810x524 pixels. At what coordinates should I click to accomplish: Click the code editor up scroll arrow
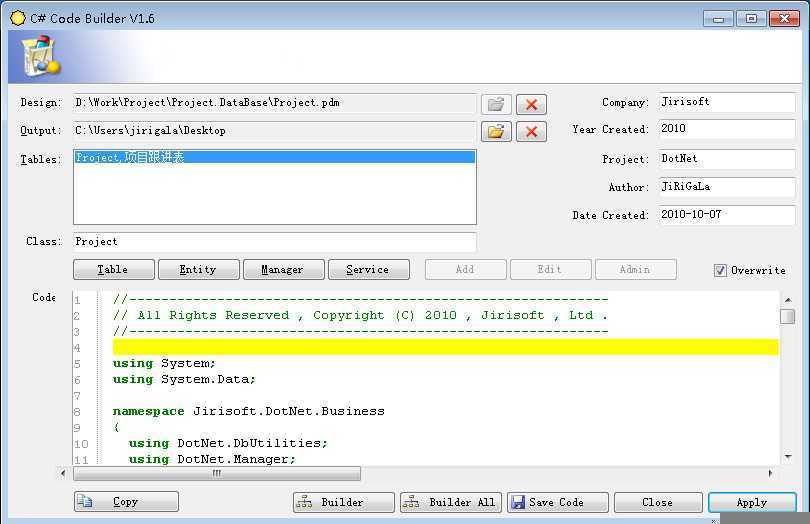coord(788,300)
